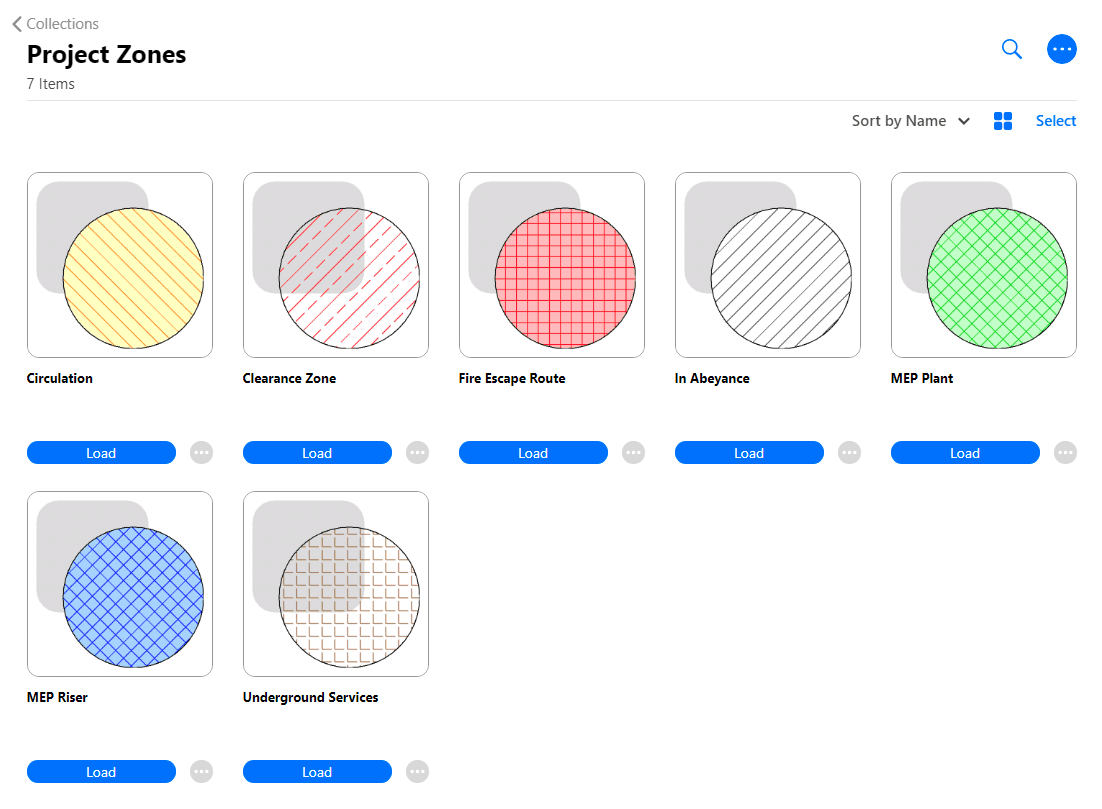This screenshot has height=809, width=1102.
Task: Open the Fire Escape Route more options menu
Action: point(633,452)
